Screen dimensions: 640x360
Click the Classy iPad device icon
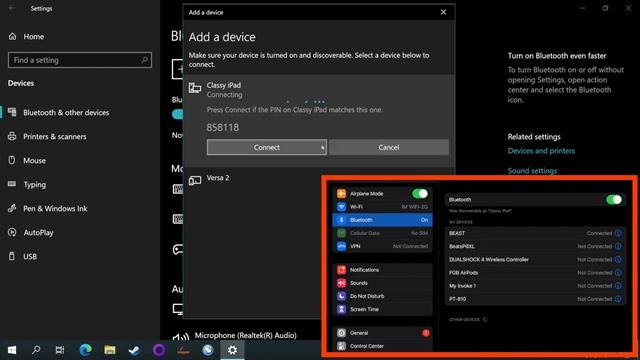click(x=195, y=88)
